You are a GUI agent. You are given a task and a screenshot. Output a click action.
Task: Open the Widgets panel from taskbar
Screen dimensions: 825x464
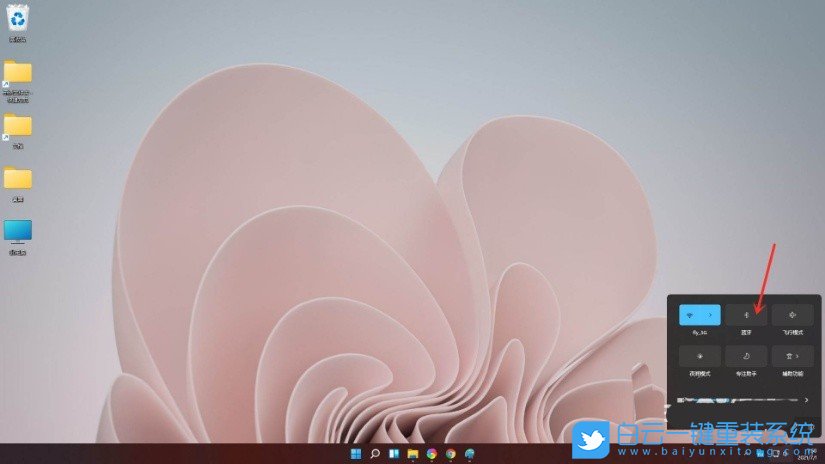(x=394, y=453)
